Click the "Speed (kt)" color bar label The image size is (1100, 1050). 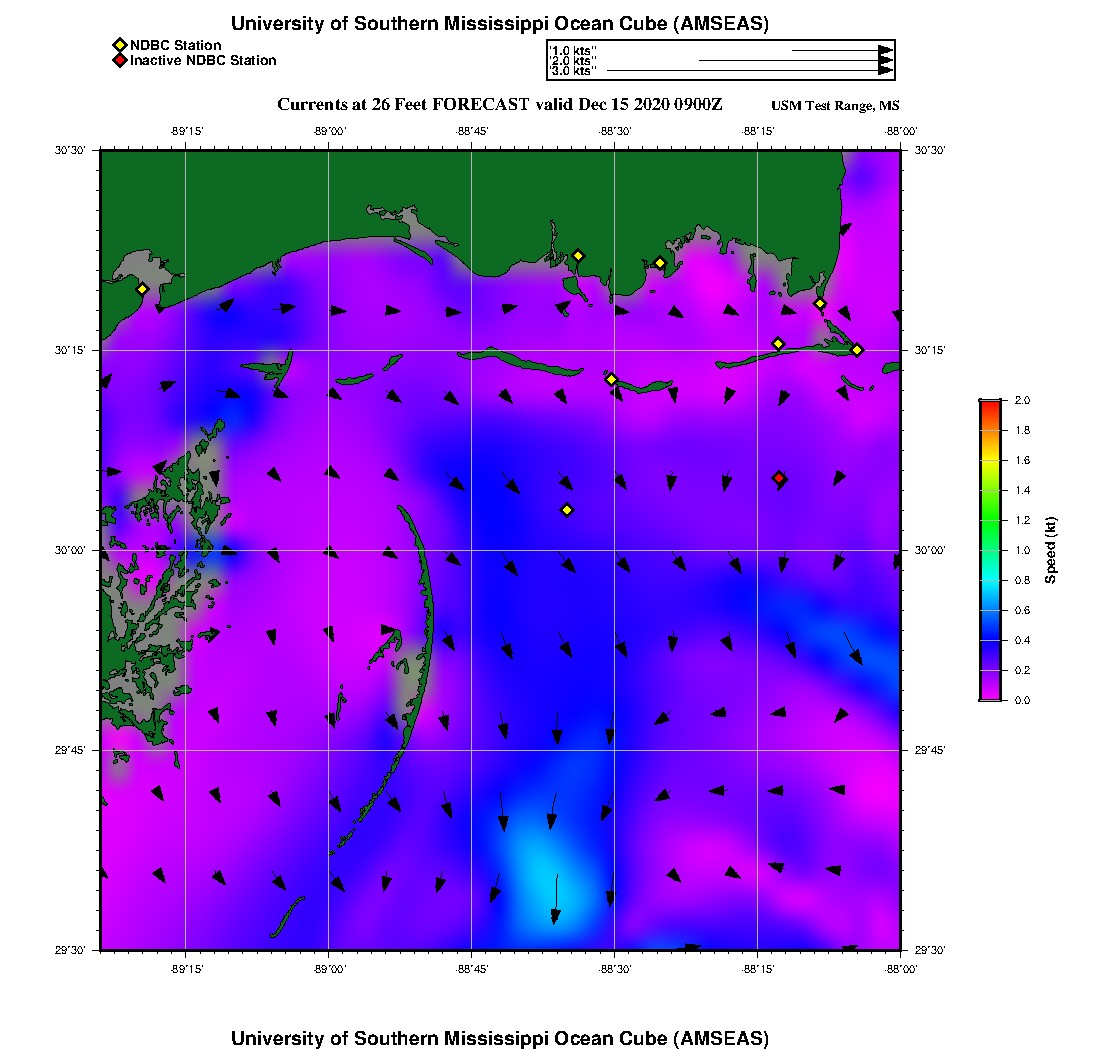click(1051, 550)
